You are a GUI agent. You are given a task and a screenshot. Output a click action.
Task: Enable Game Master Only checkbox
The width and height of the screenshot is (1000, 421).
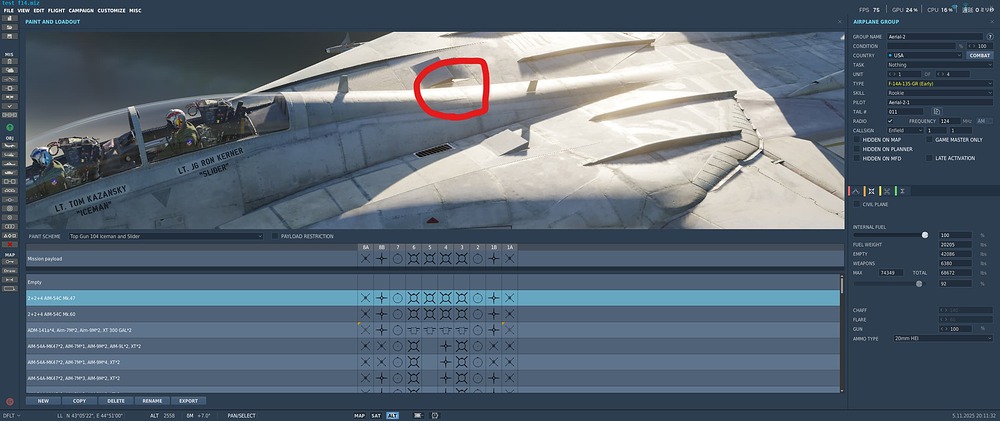(929, 139)
